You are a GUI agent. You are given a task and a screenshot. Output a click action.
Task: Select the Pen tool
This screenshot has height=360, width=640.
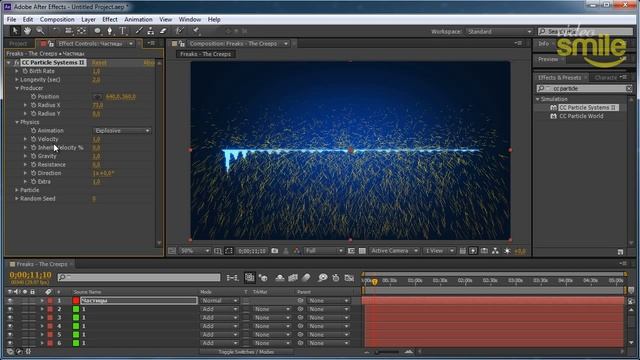109,31
